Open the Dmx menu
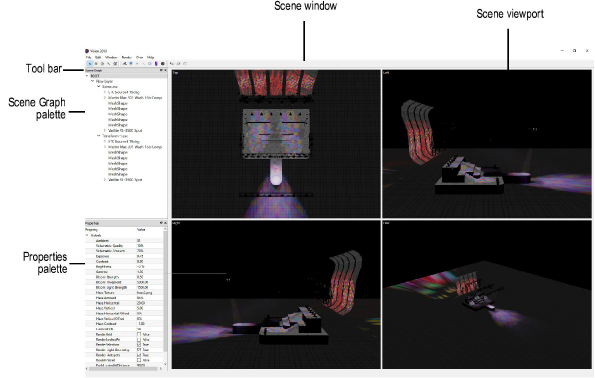The width and height of the screenshot is (595, 378). pyautogui.click(x=140, y=57)
